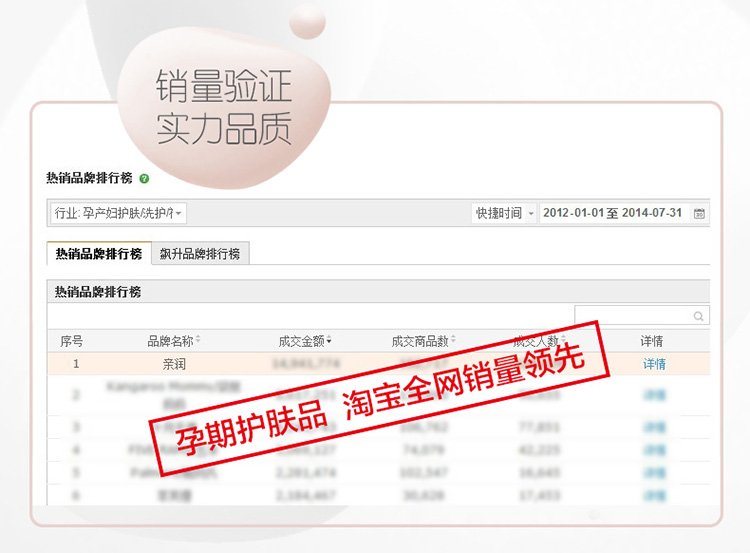Sort by 成交人数 column
The image size is (750, 553).
point(539,341)
